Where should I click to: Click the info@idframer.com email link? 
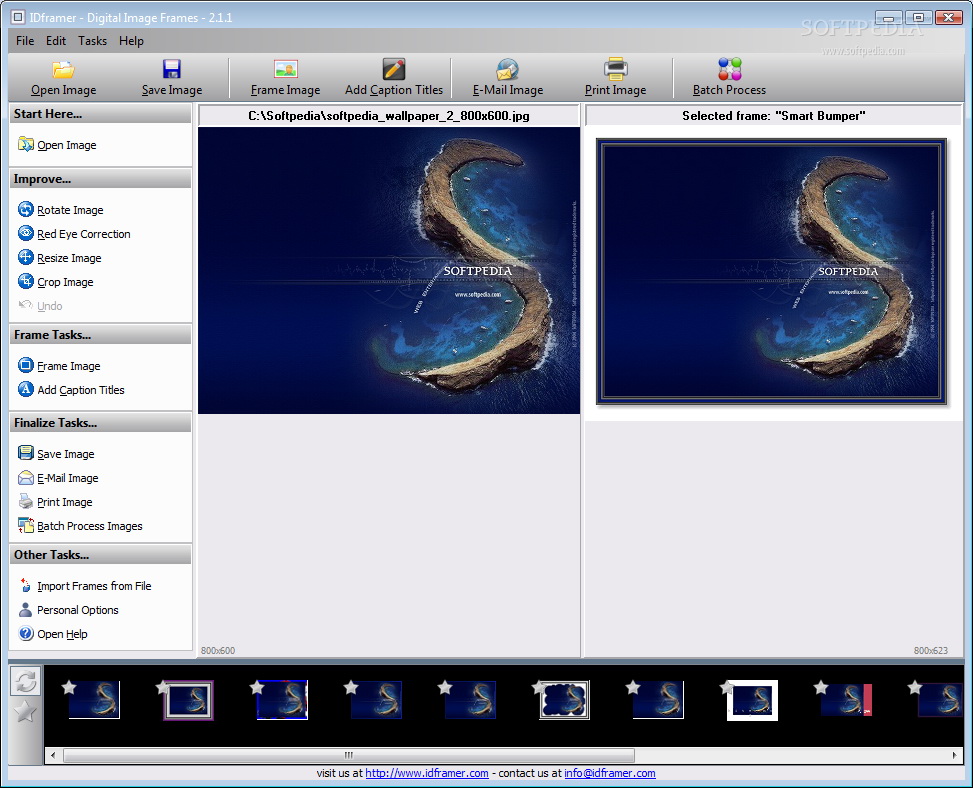[610, 773]
